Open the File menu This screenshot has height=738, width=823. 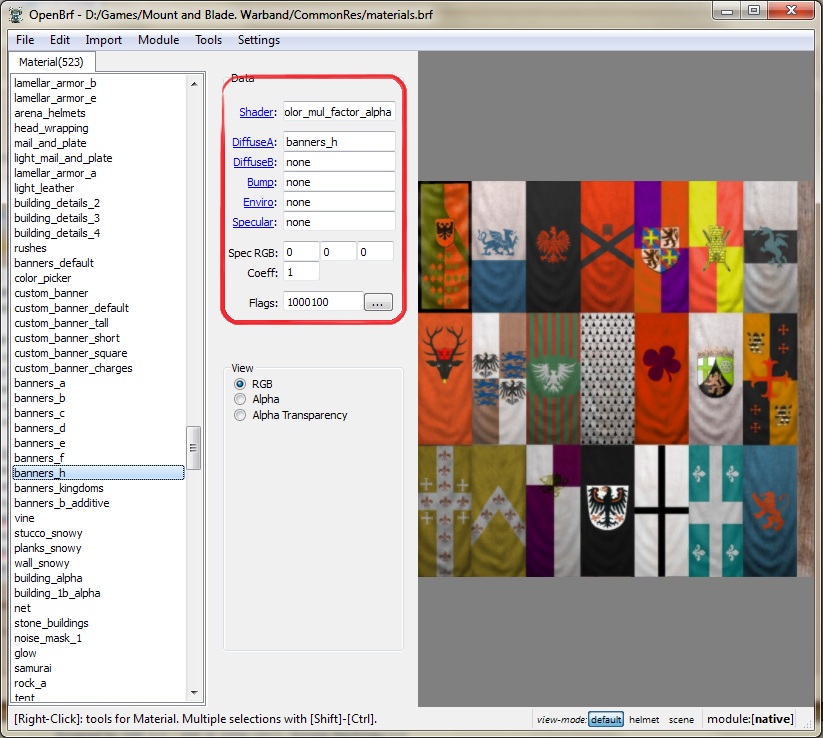pyautogui.click(x=25, y=40)
